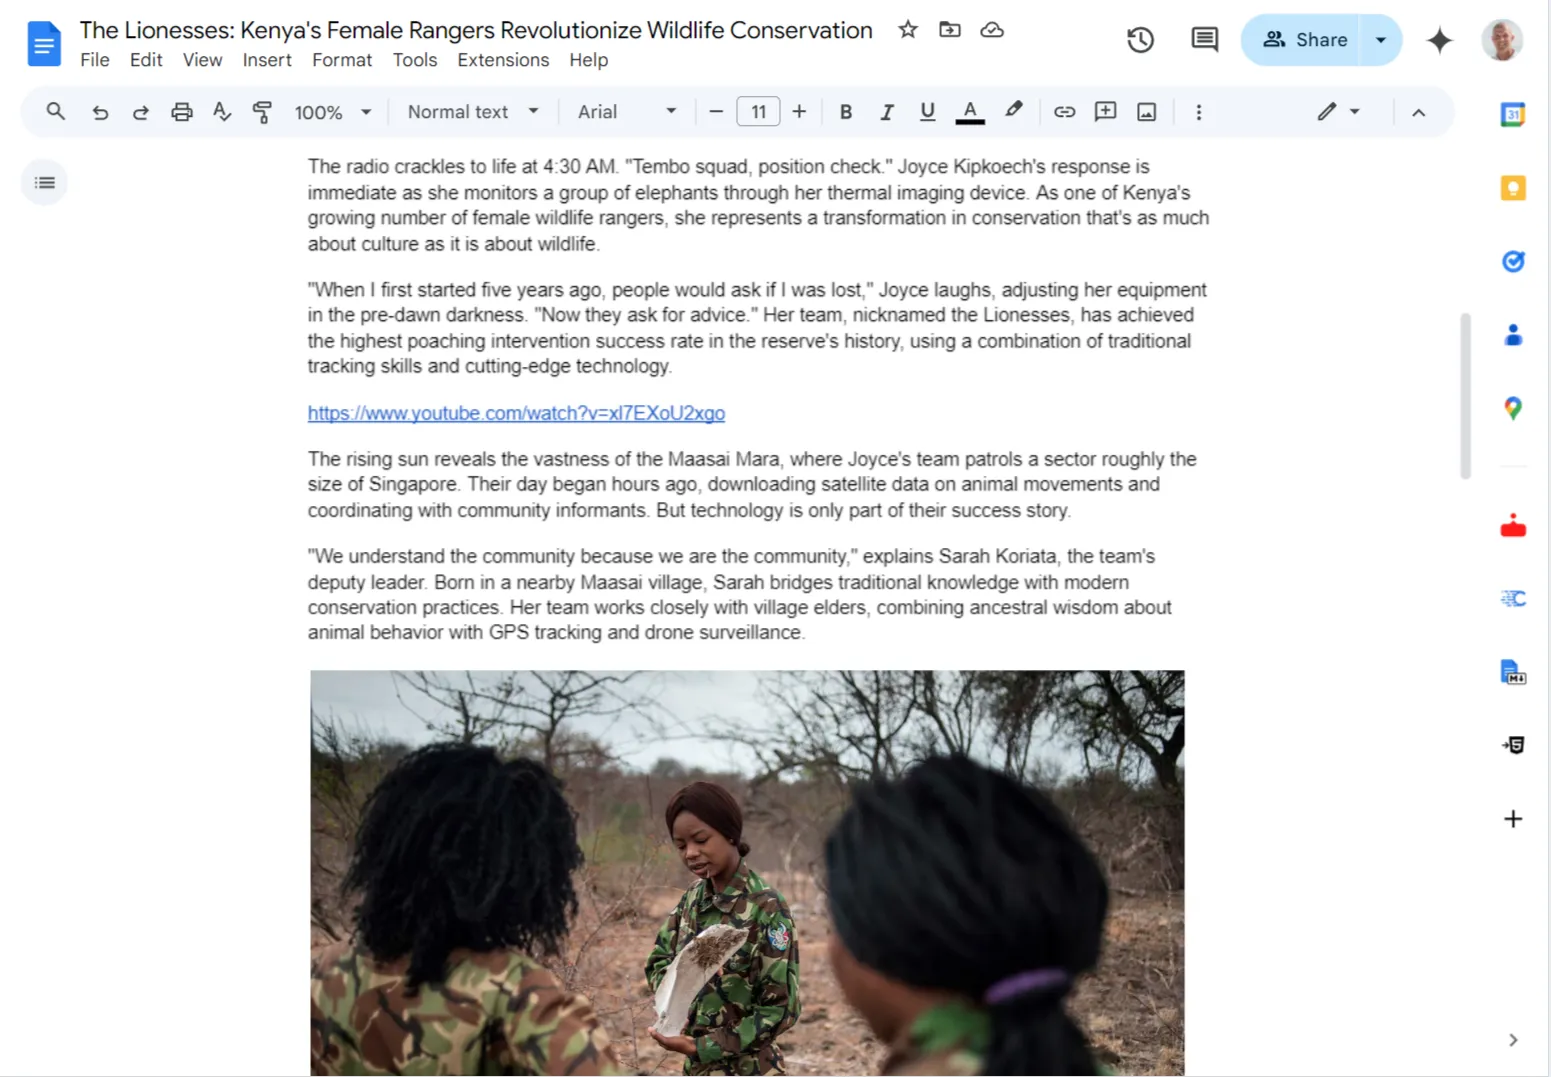Click paragraph beginning "When I first started"

pos(757,328)
